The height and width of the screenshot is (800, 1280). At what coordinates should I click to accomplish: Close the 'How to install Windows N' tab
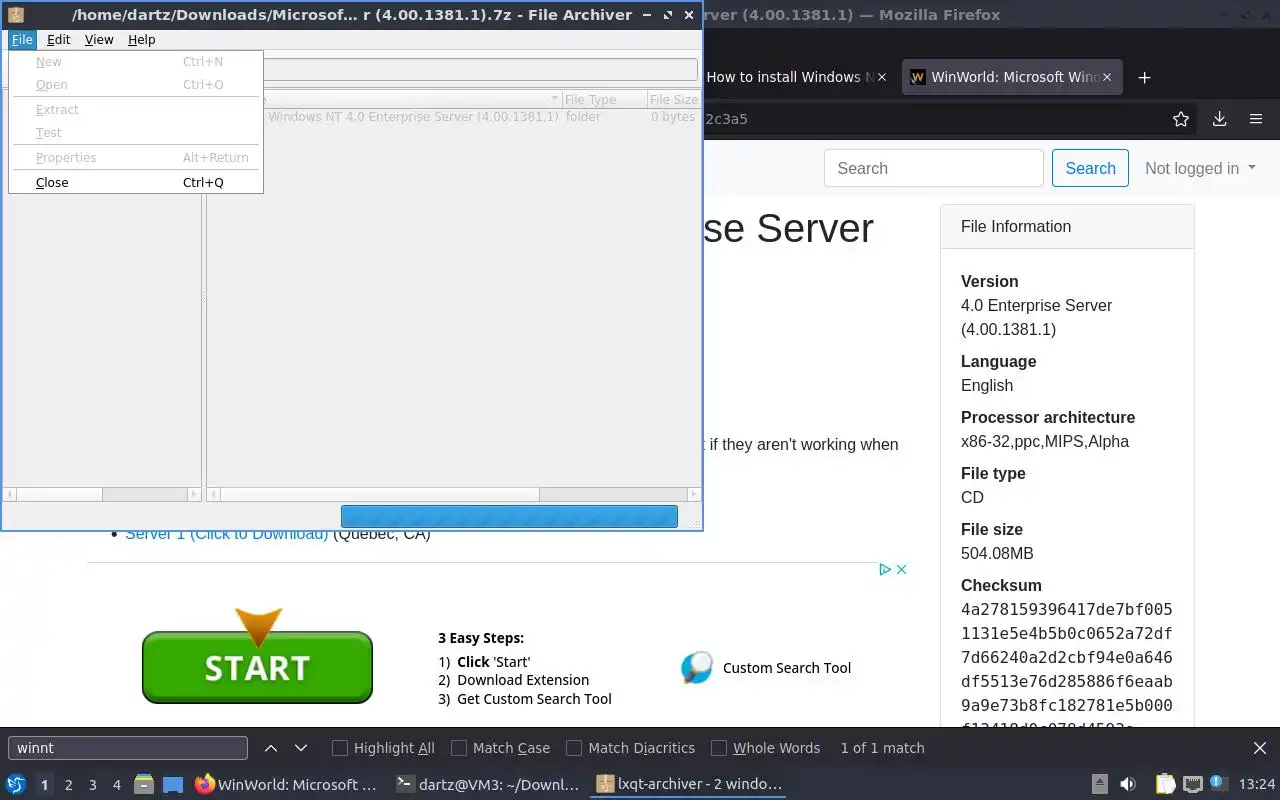(881, 77)
